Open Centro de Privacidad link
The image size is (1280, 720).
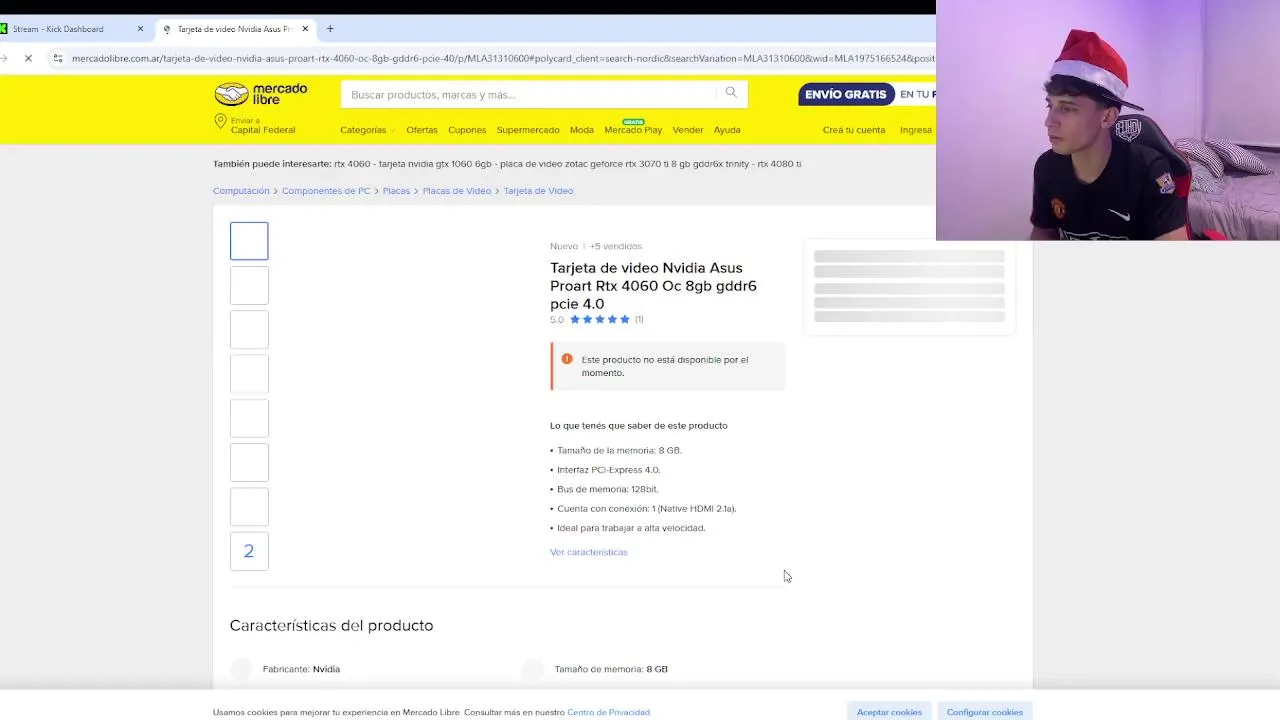pos(608,712)
